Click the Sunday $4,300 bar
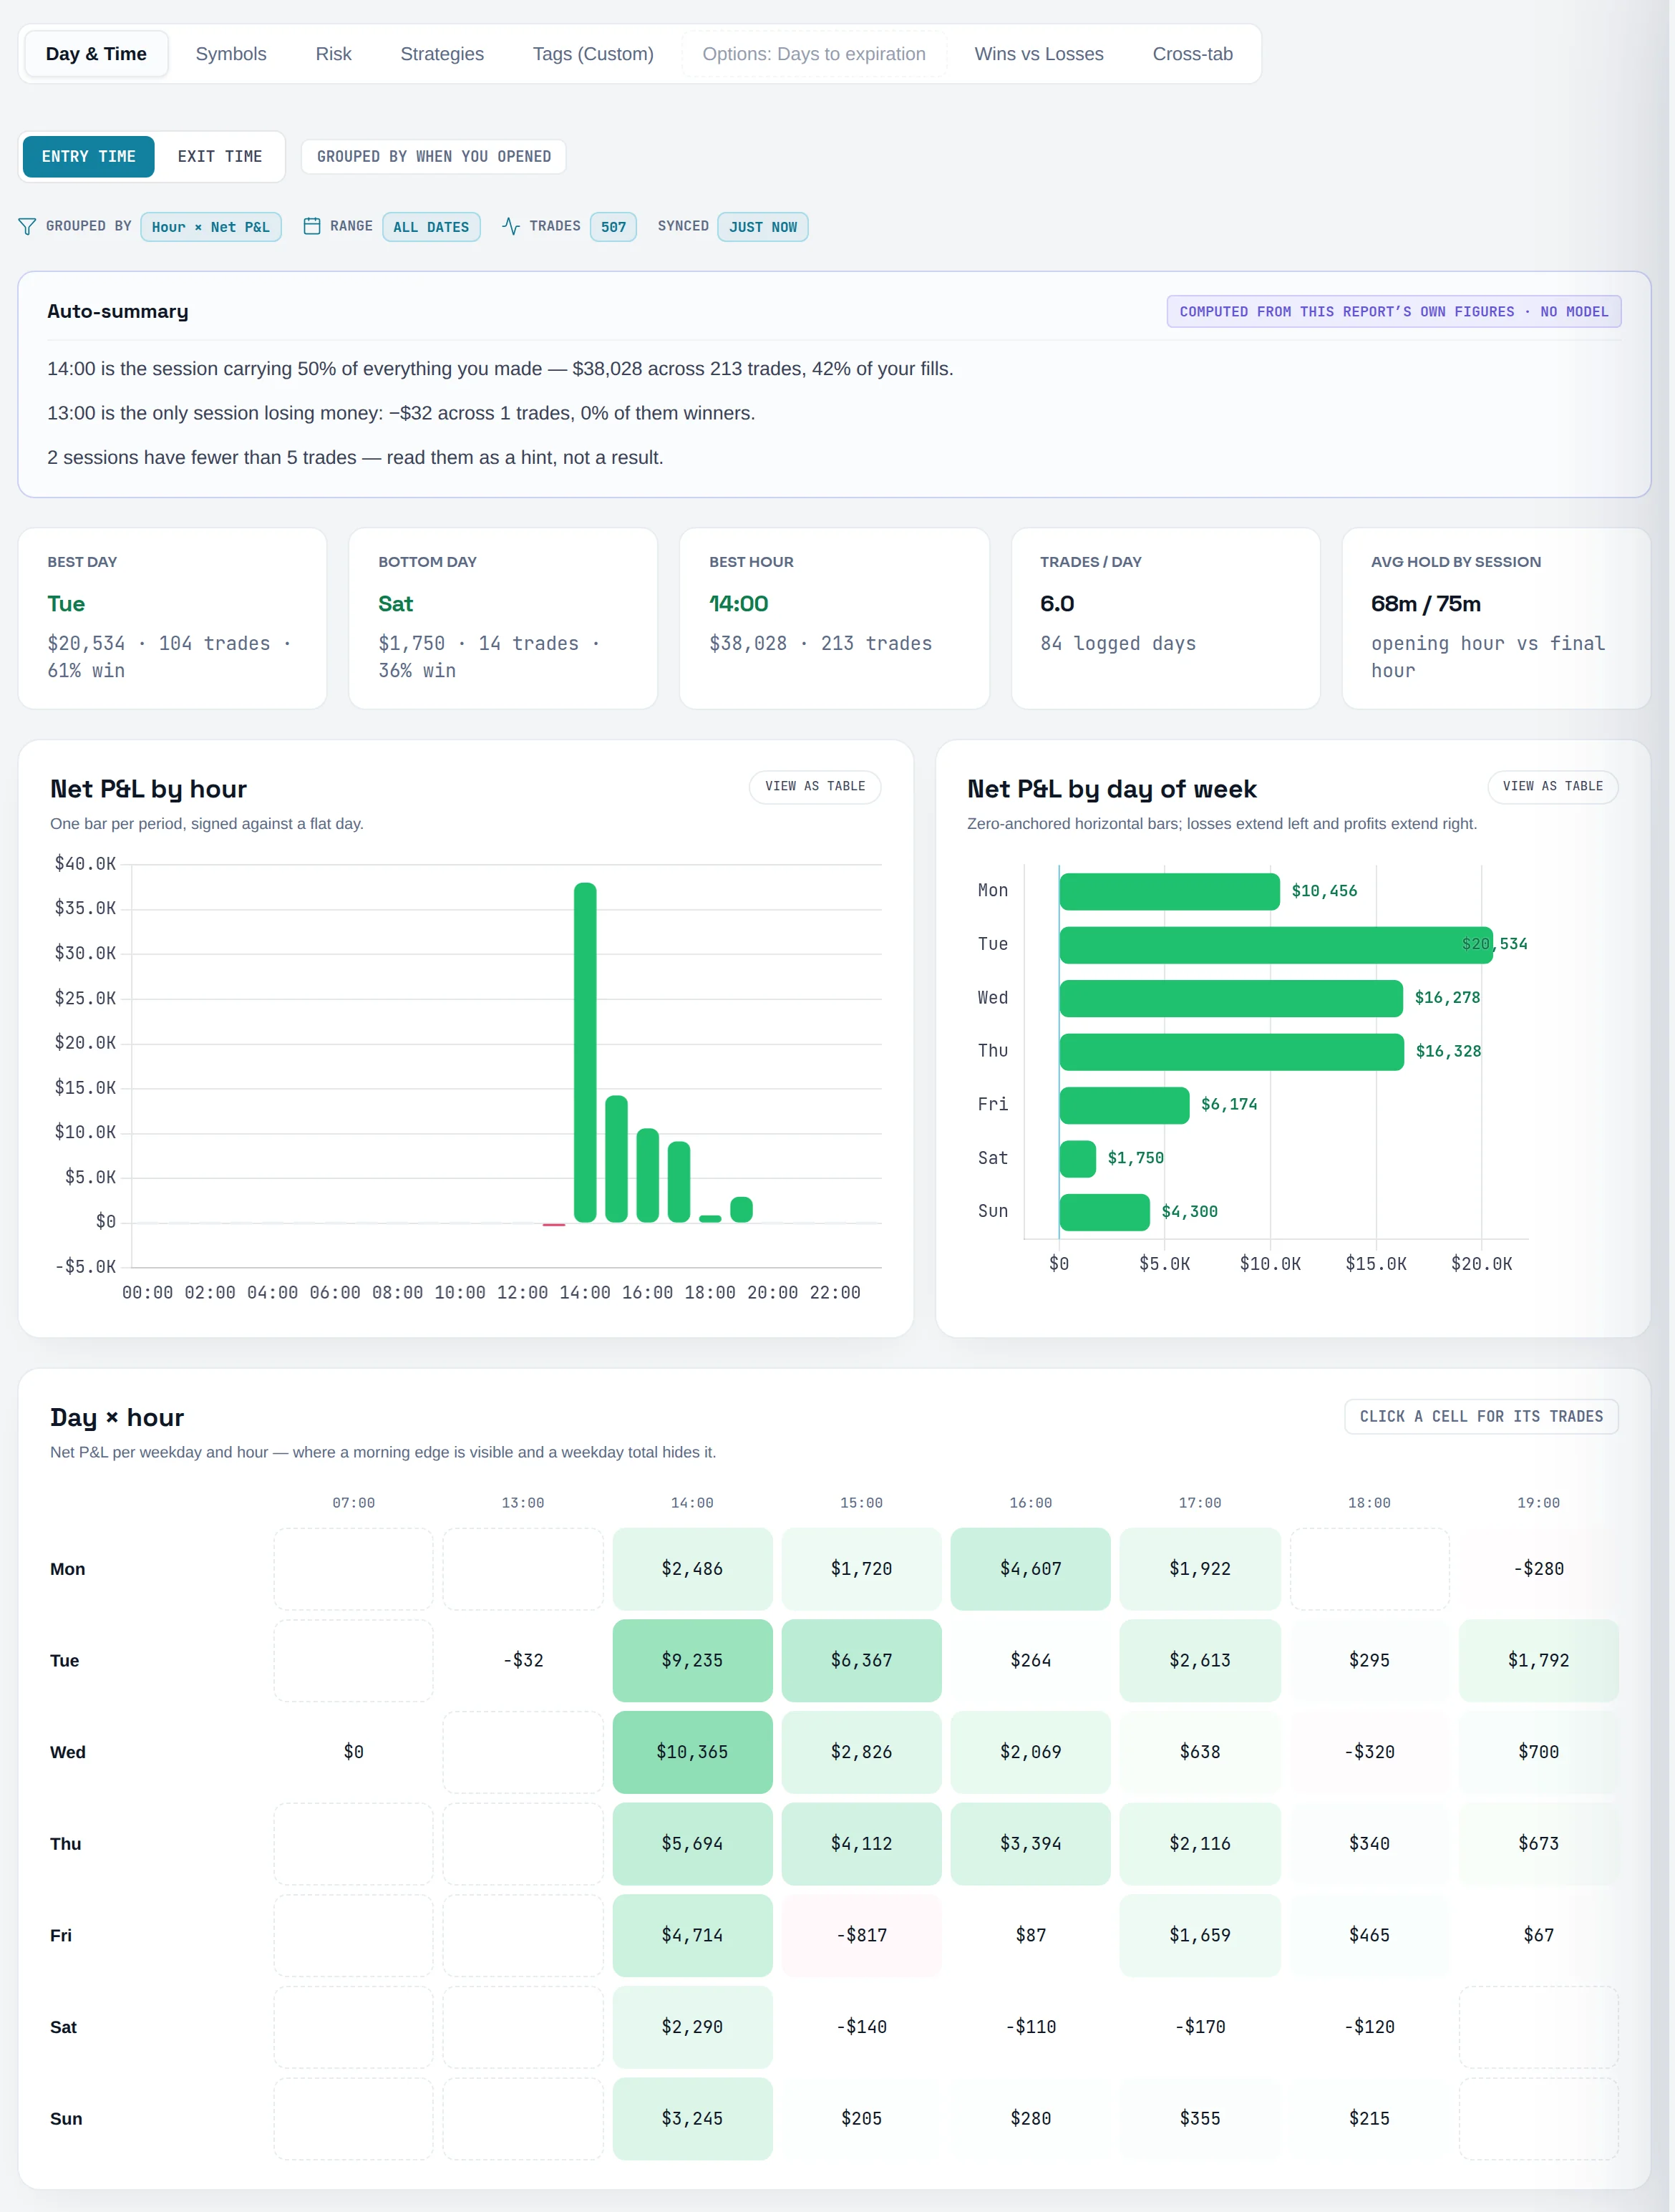 (1105, 1212)
